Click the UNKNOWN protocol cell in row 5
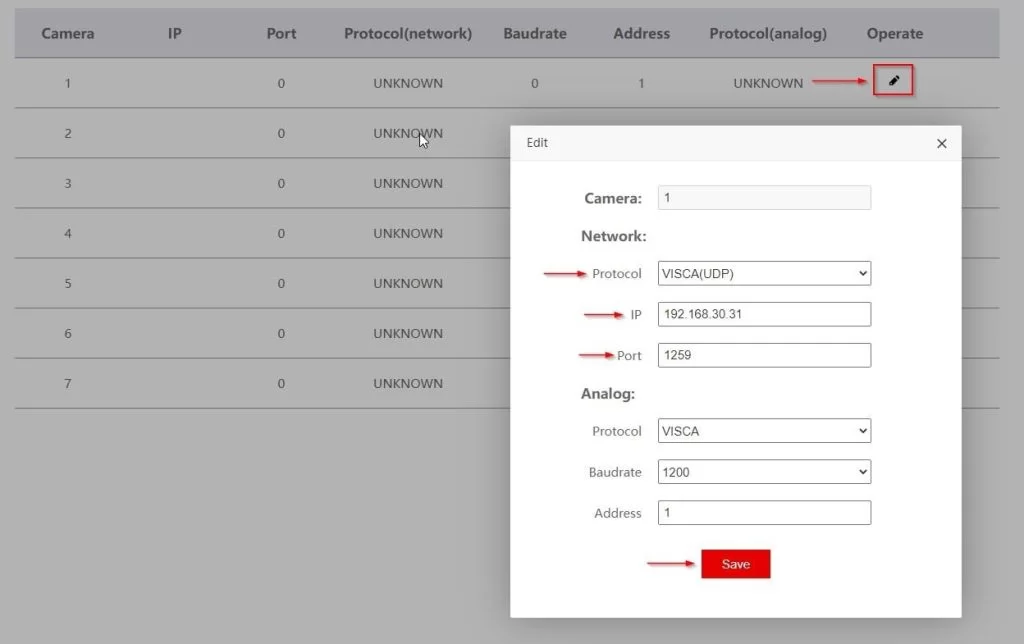This screenshot has height=644, width=1024. 408,283
